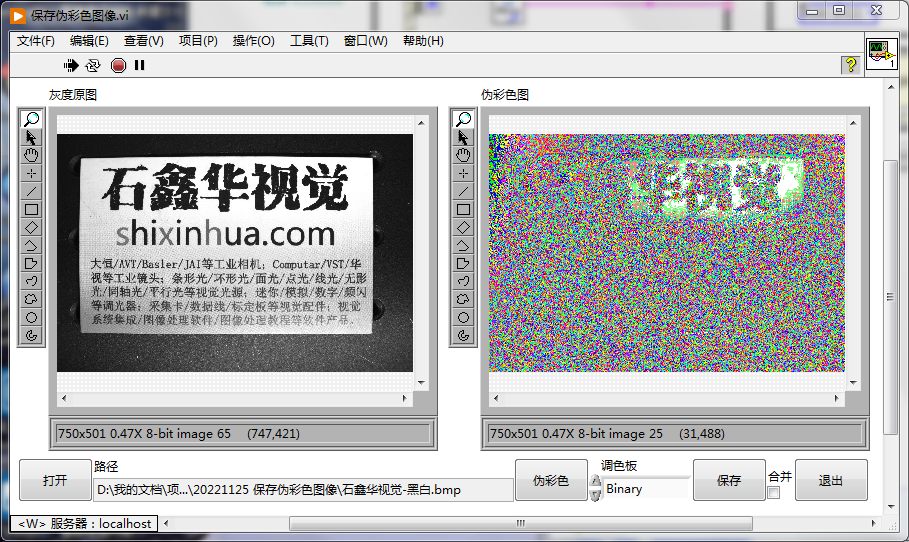Select Freehand Line tool in pseudo-color palette
The height and width of the screenshot is (542, 909).
click(463, 281)
